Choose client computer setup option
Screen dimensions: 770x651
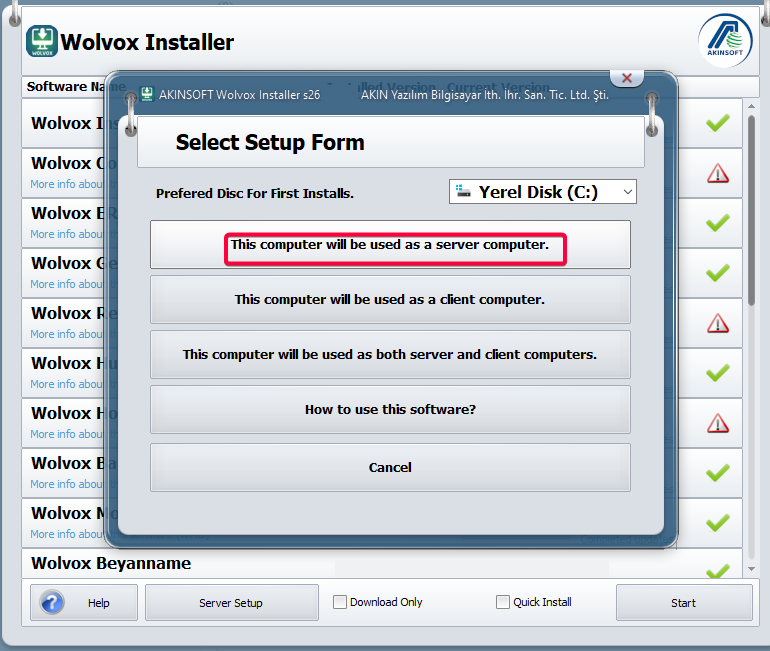point(390,300)
